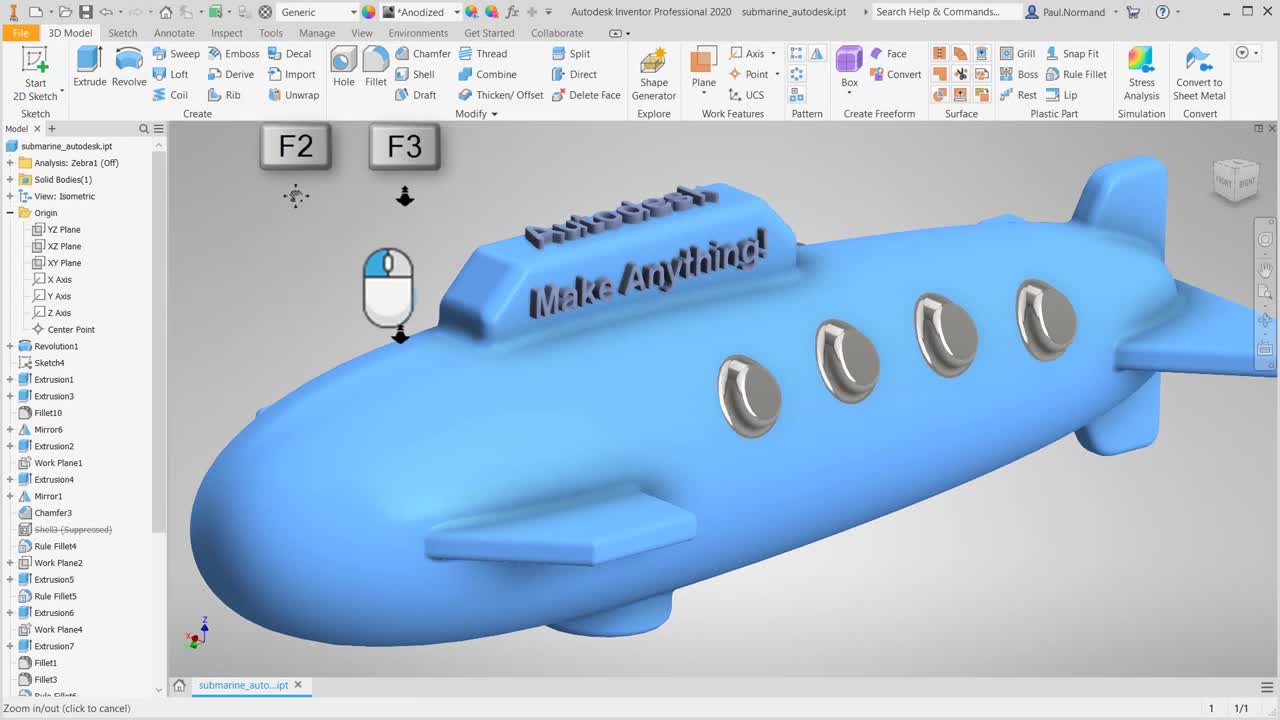Select the Decal tool
The image size is (1280, 720).
click(x=290, y=54)
